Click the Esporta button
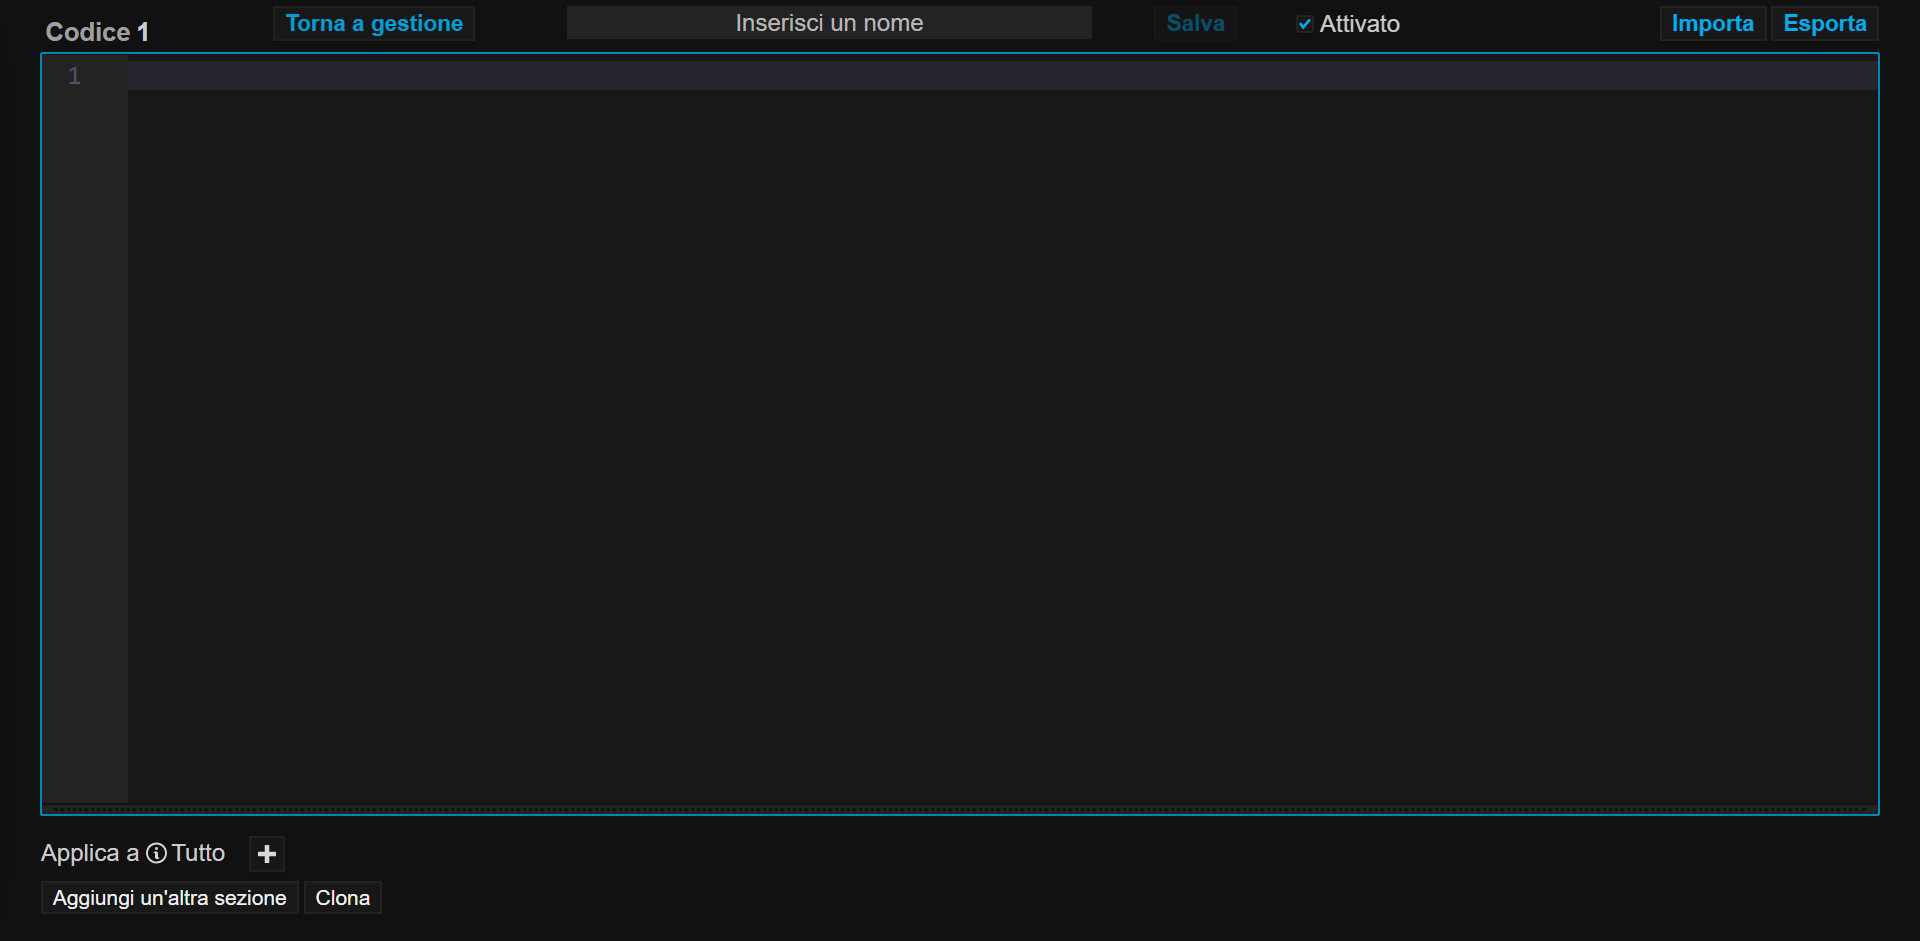 (1825, 23)
